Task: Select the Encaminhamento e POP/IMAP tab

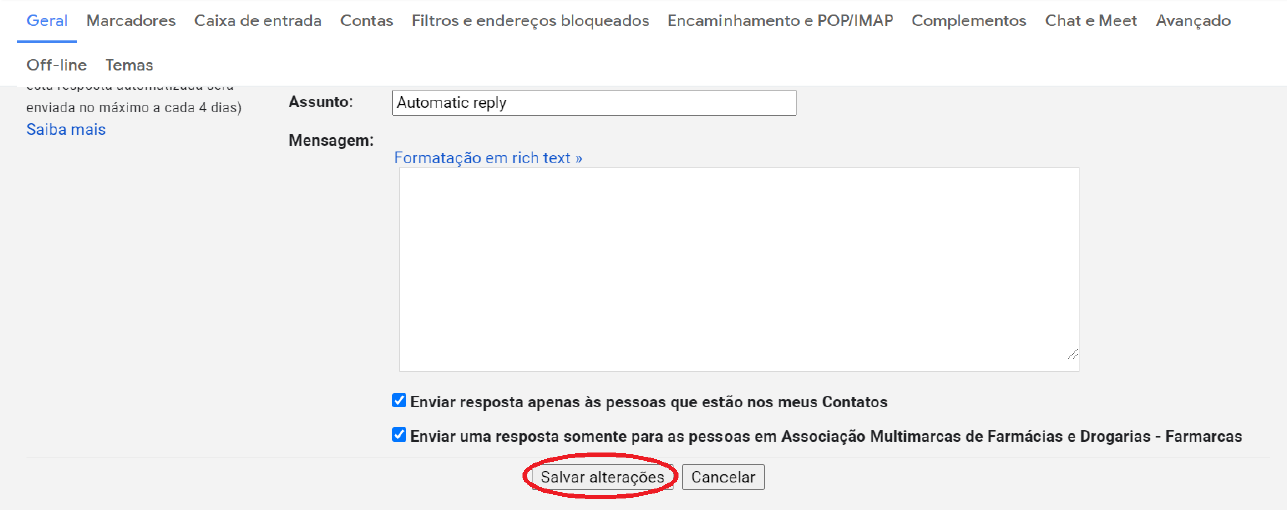Action: click(780, 21)
